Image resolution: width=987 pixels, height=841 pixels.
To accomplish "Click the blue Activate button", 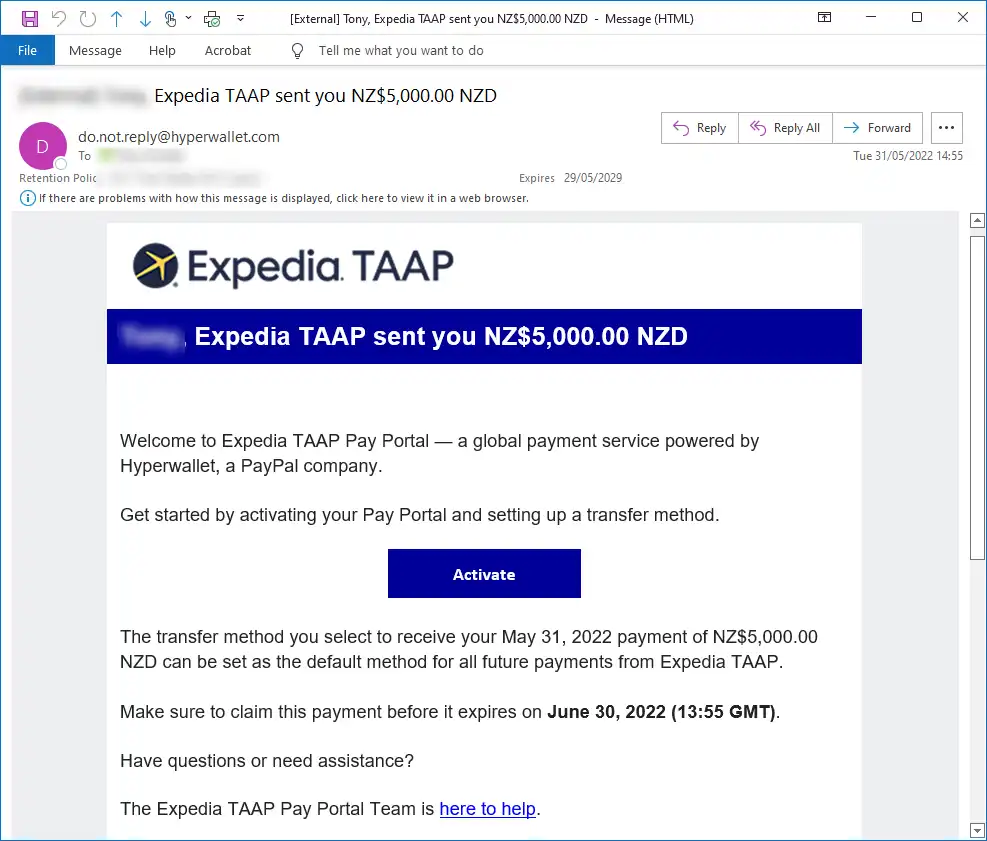I will (484, 573).
